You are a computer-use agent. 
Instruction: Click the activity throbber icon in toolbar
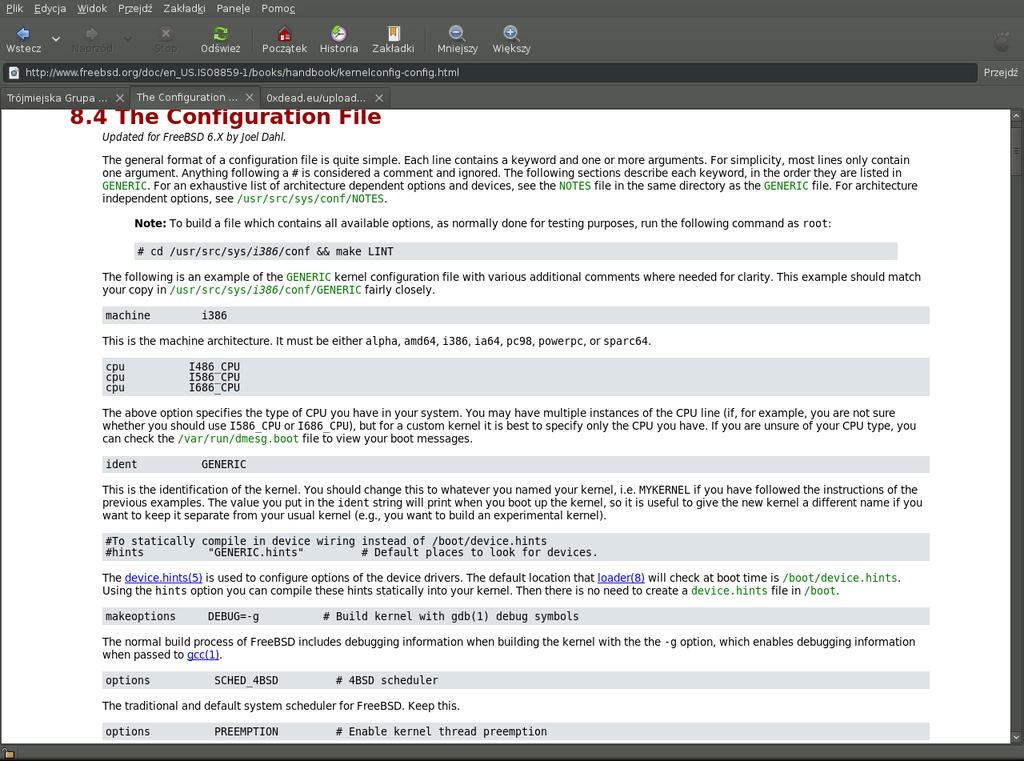coord(1001,41)
